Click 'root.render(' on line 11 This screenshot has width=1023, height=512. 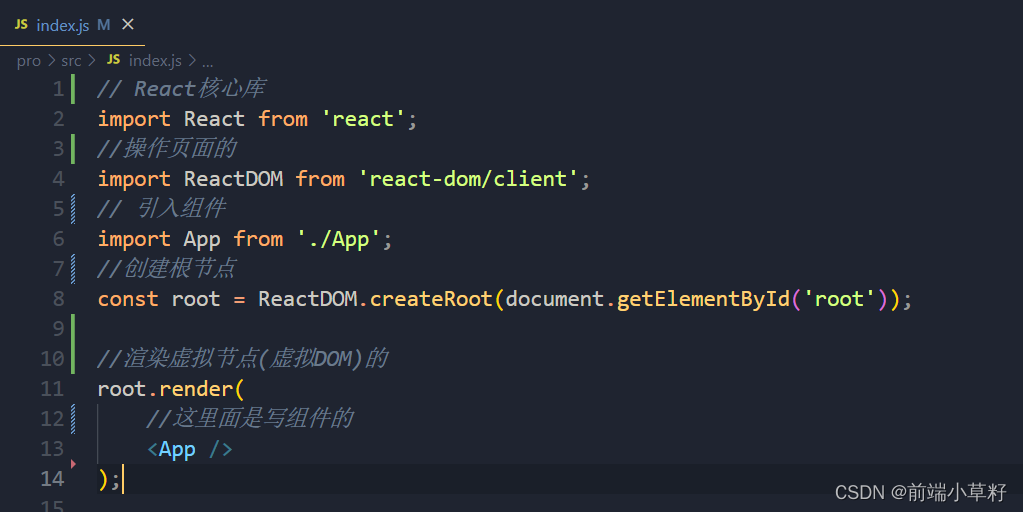tap(171, 389)
